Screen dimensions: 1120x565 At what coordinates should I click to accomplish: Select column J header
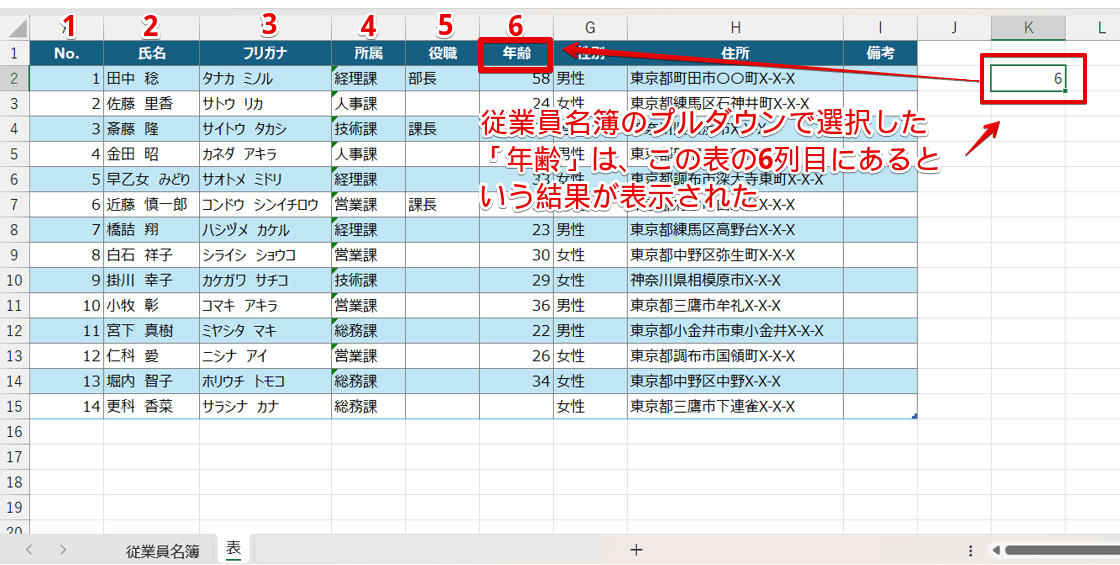click(x=954, y=28)
